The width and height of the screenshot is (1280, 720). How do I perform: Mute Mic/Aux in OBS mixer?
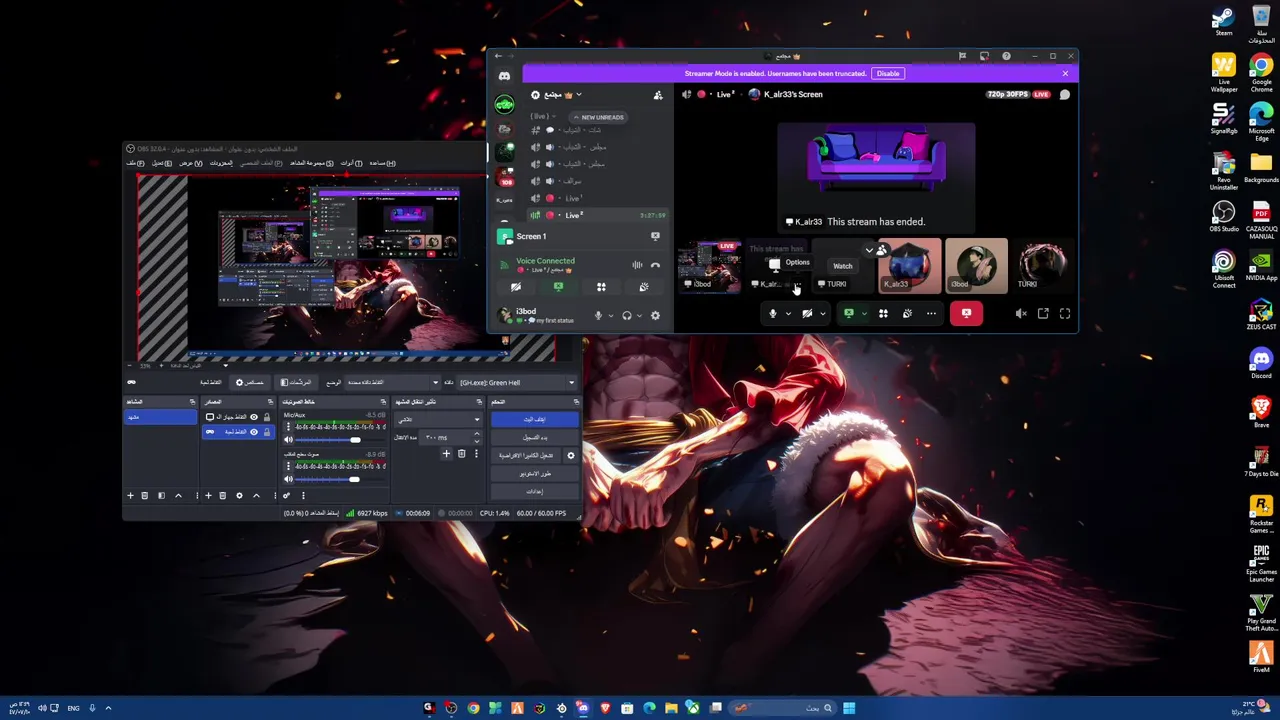tap(289, 440)
